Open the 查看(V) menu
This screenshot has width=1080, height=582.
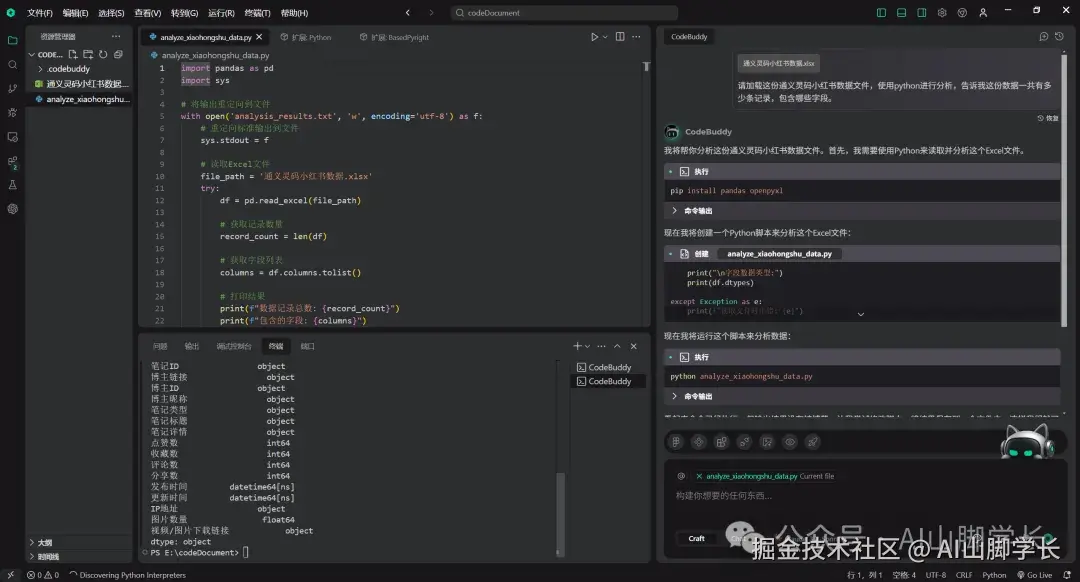point(147,13)
